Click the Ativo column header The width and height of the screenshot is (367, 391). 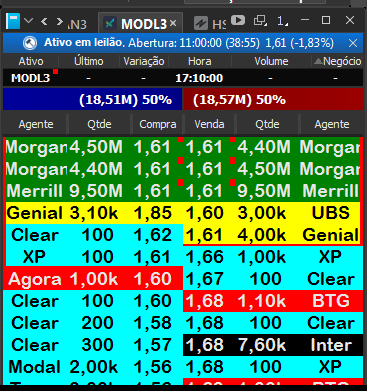[x=31, y=61]
